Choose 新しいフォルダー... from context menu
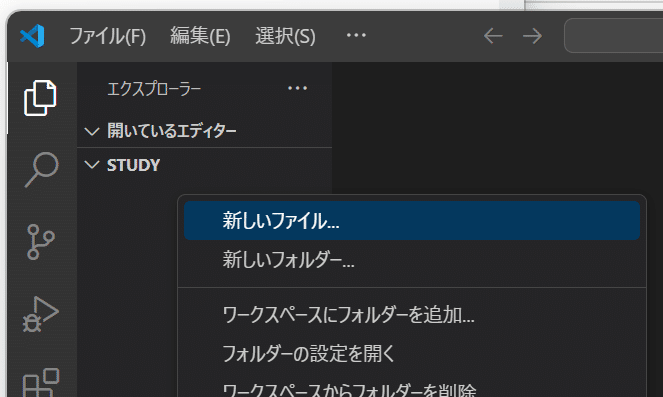This screenshot has width=663, height=397. pos(412,259)
